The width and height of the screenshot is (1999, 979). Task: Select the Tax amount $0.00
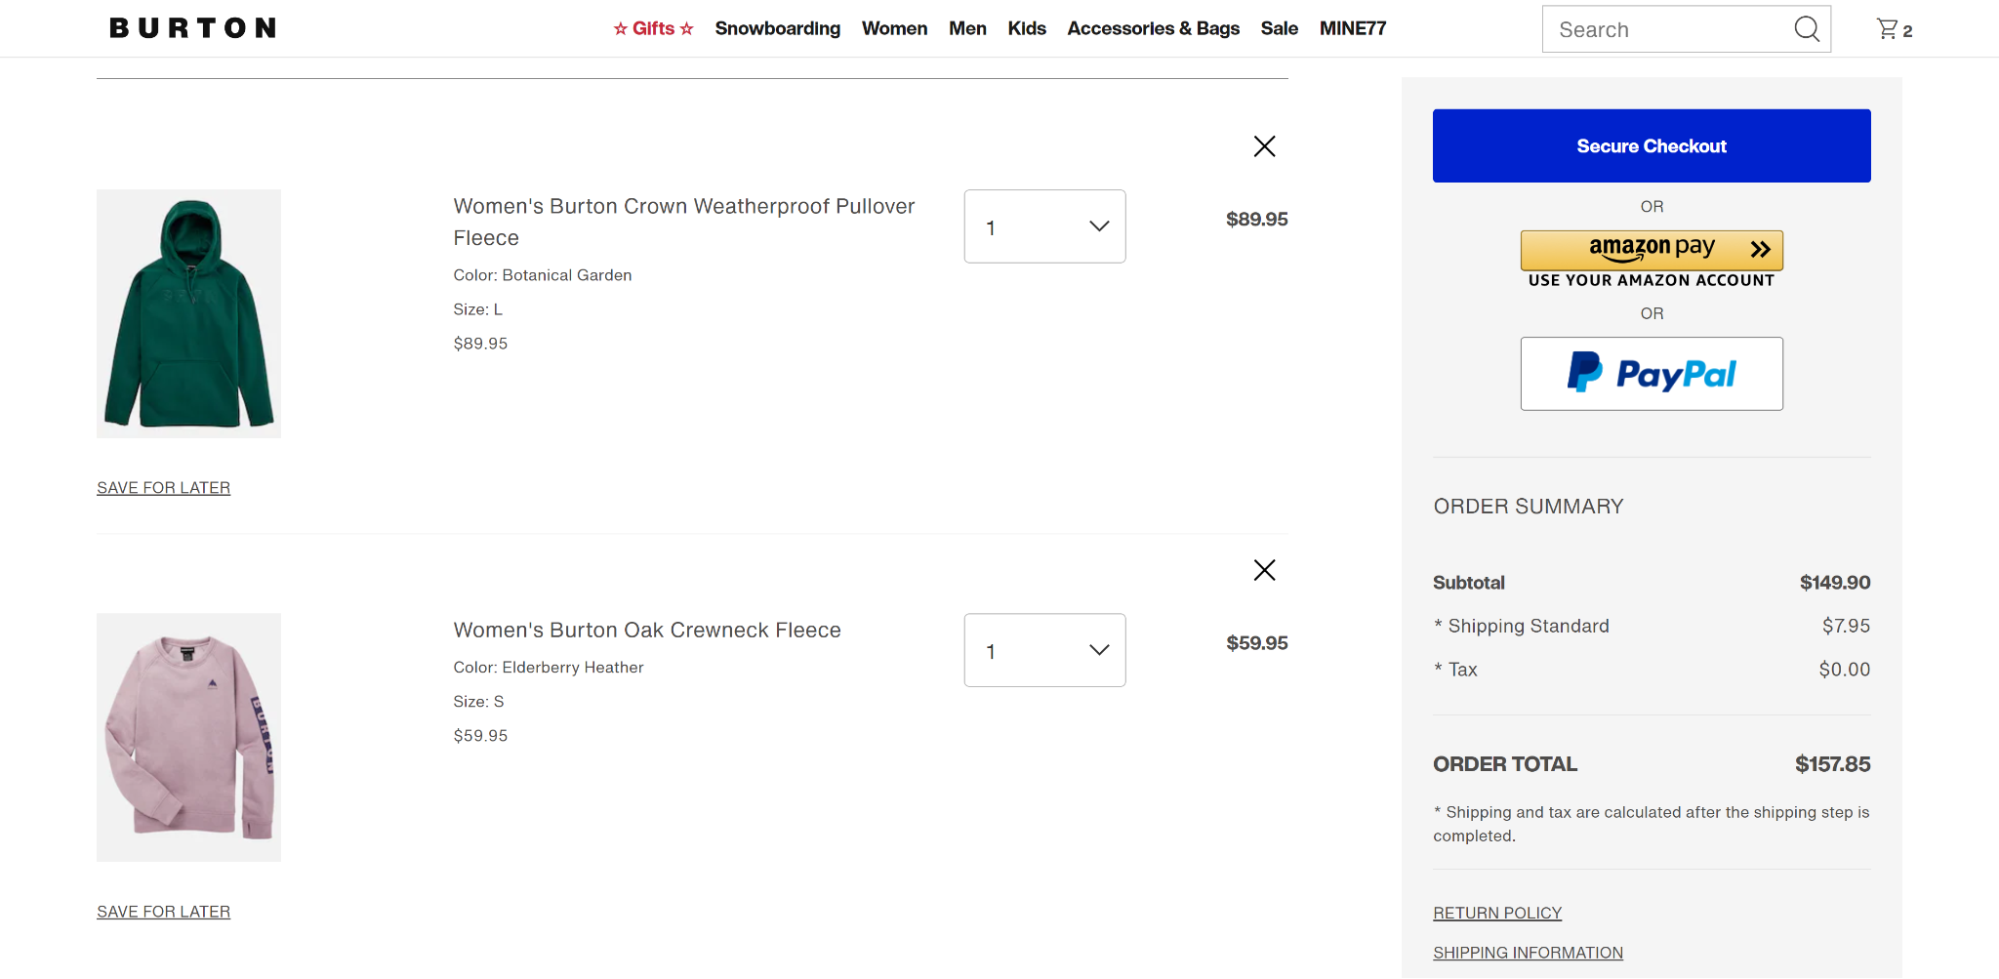pyautogui.click(x=1844, y=670)
